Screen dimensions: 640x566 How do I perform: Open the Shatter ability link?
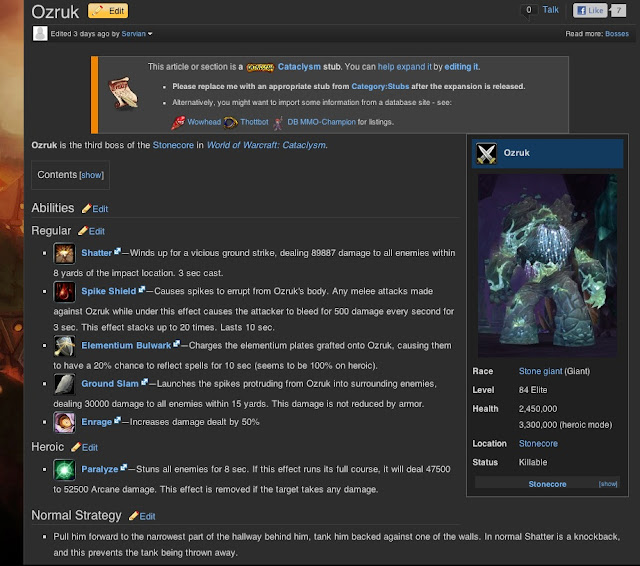click(x=96, y=253)
